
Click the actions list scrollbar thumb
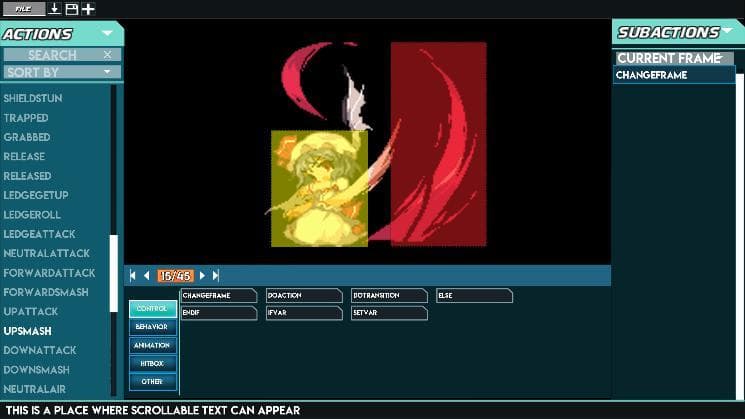(x=114, y=273)
